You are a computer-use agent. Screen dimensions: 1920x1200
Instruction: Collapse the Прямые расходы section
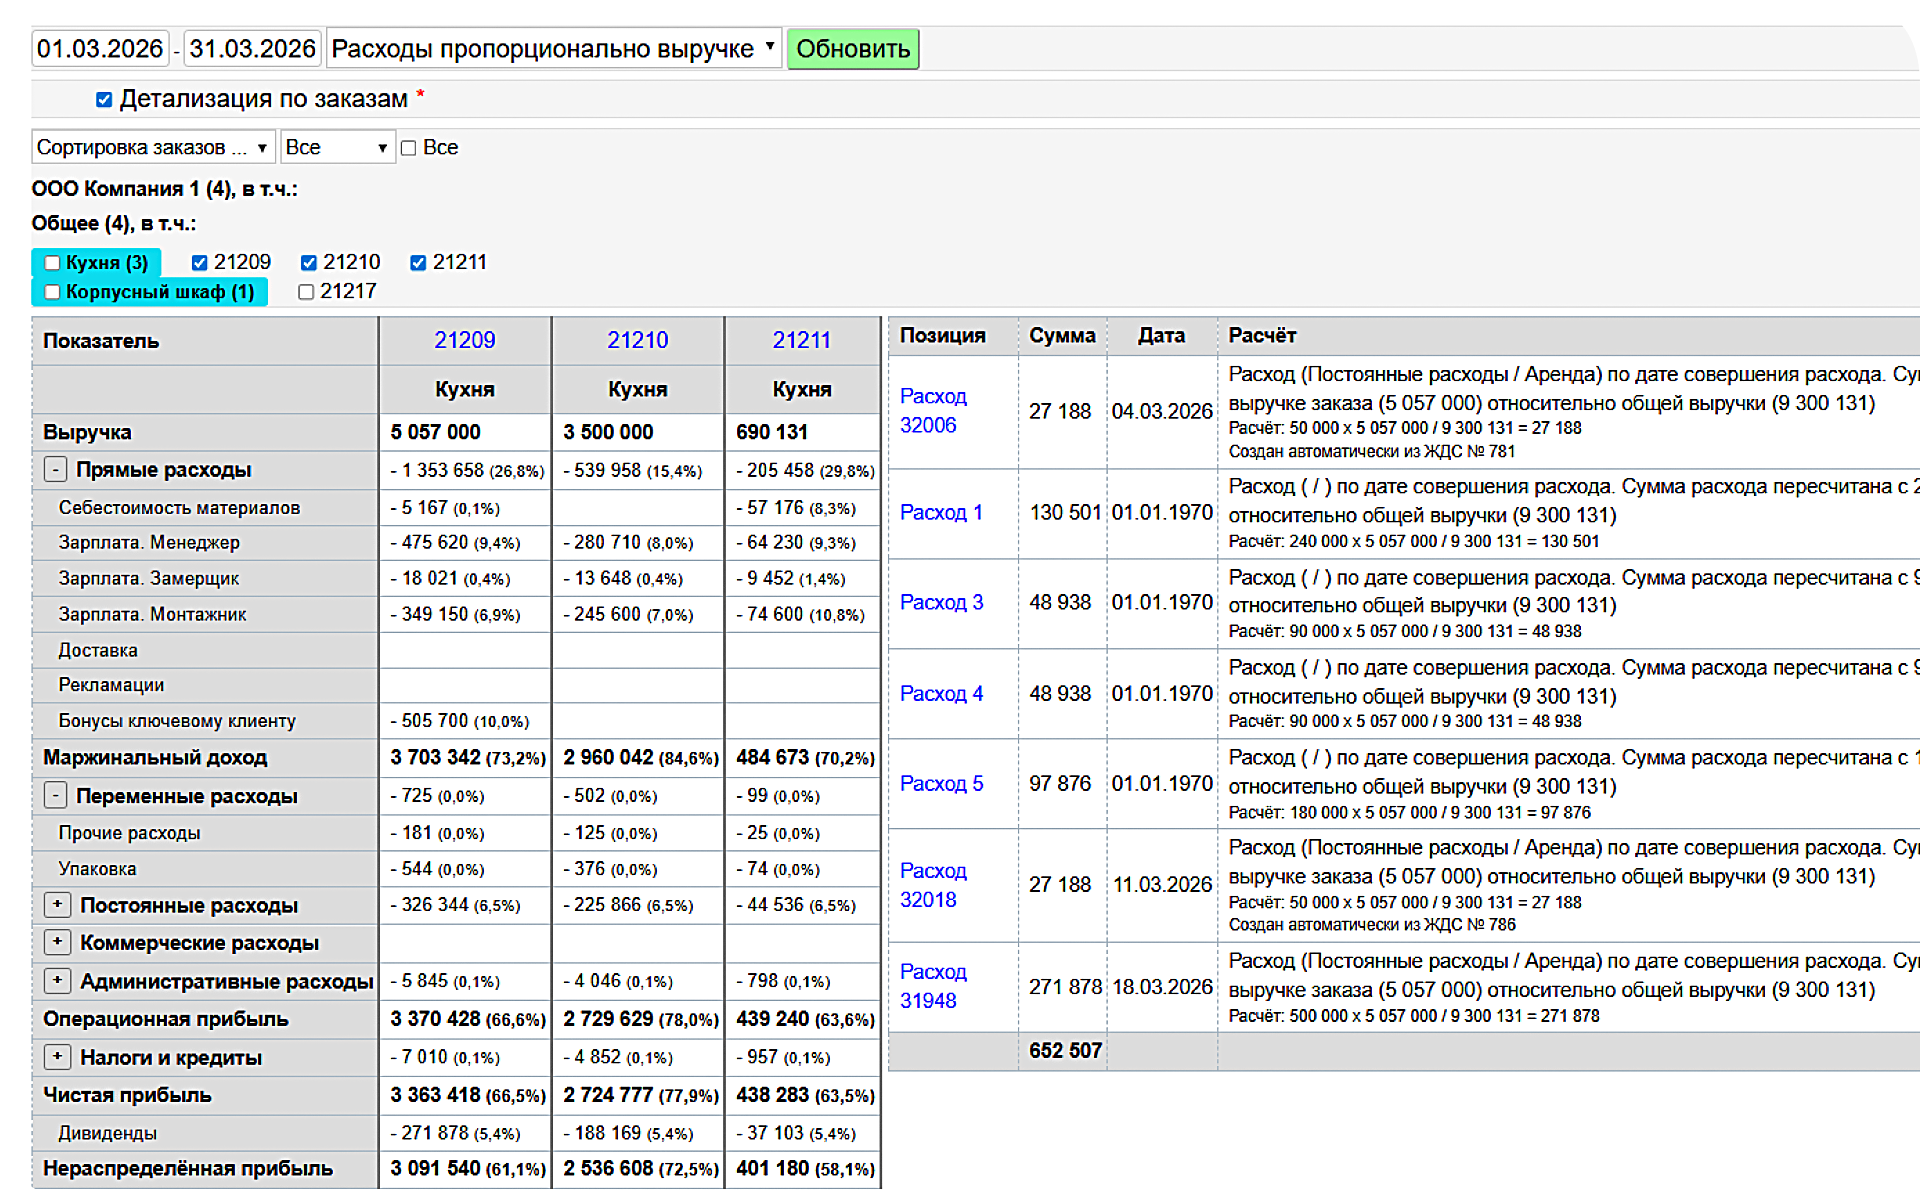point(56,469)
